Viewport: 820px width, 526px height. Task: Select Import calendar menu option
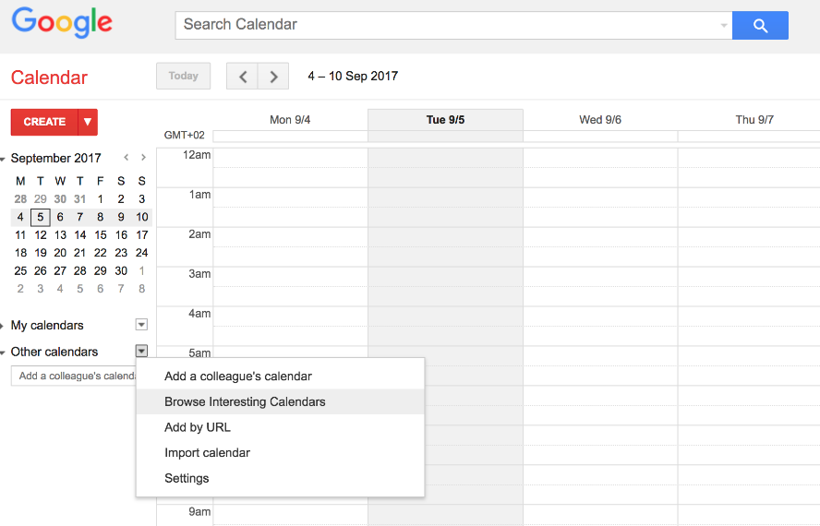click(207, 453)
